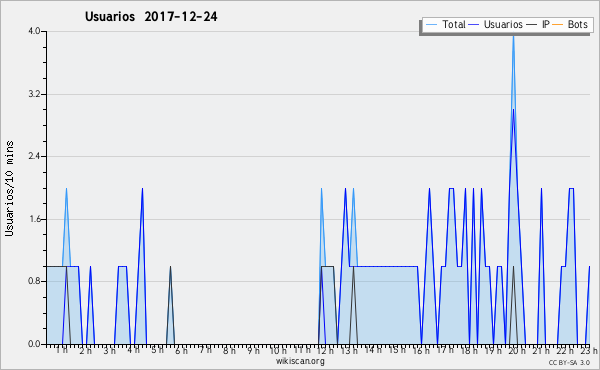Click the y-axis value 2.4
Screen dimensions: 600x370
point(34,156)
